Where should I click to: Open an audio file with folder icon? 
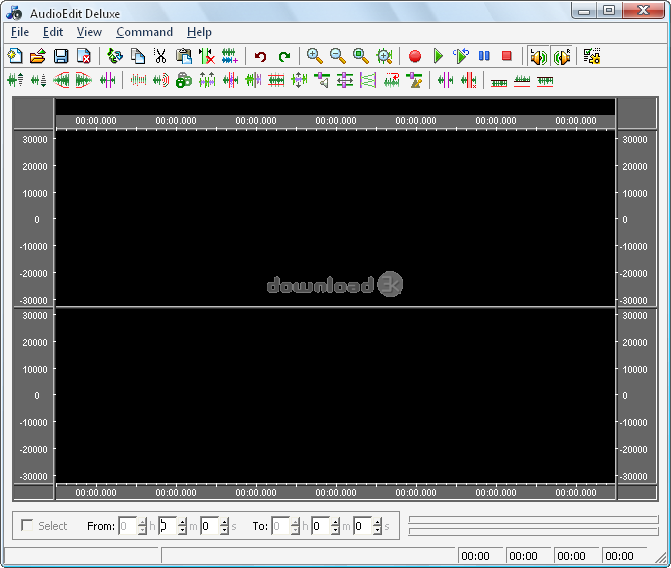point(38,56)
